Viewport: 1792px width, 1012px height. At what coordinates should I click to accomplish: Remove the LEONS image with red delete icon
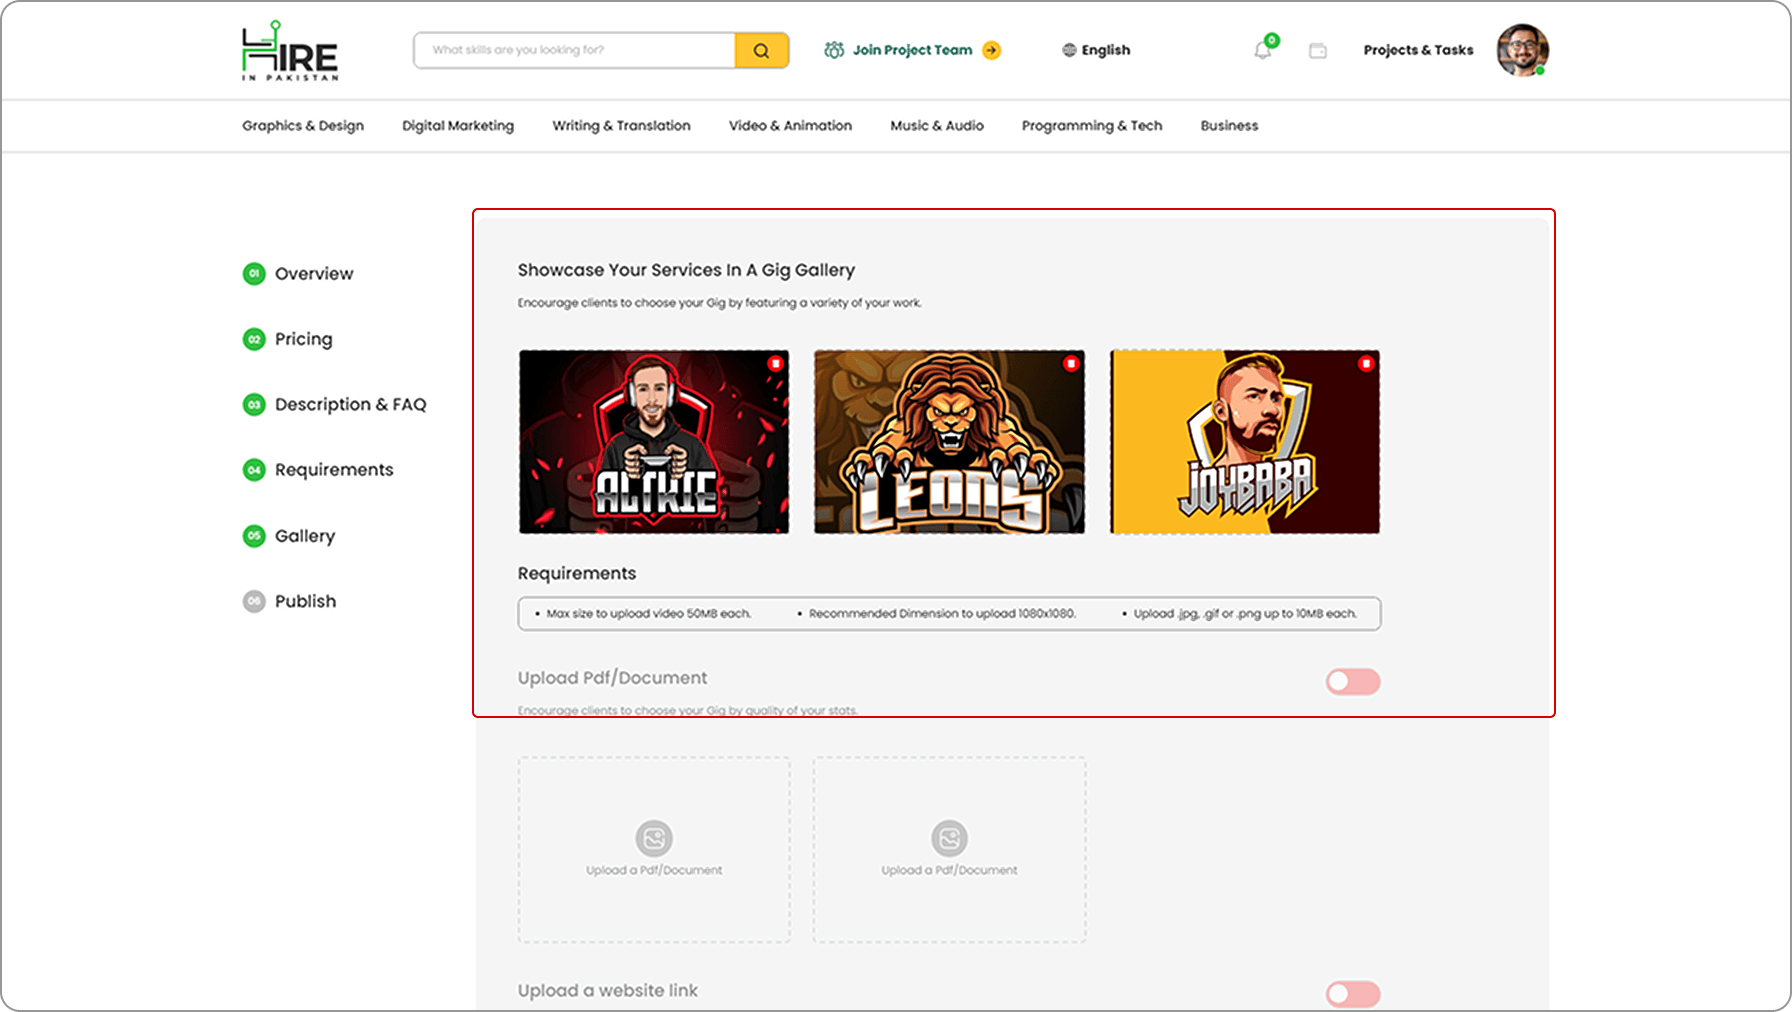[1071, 363]
